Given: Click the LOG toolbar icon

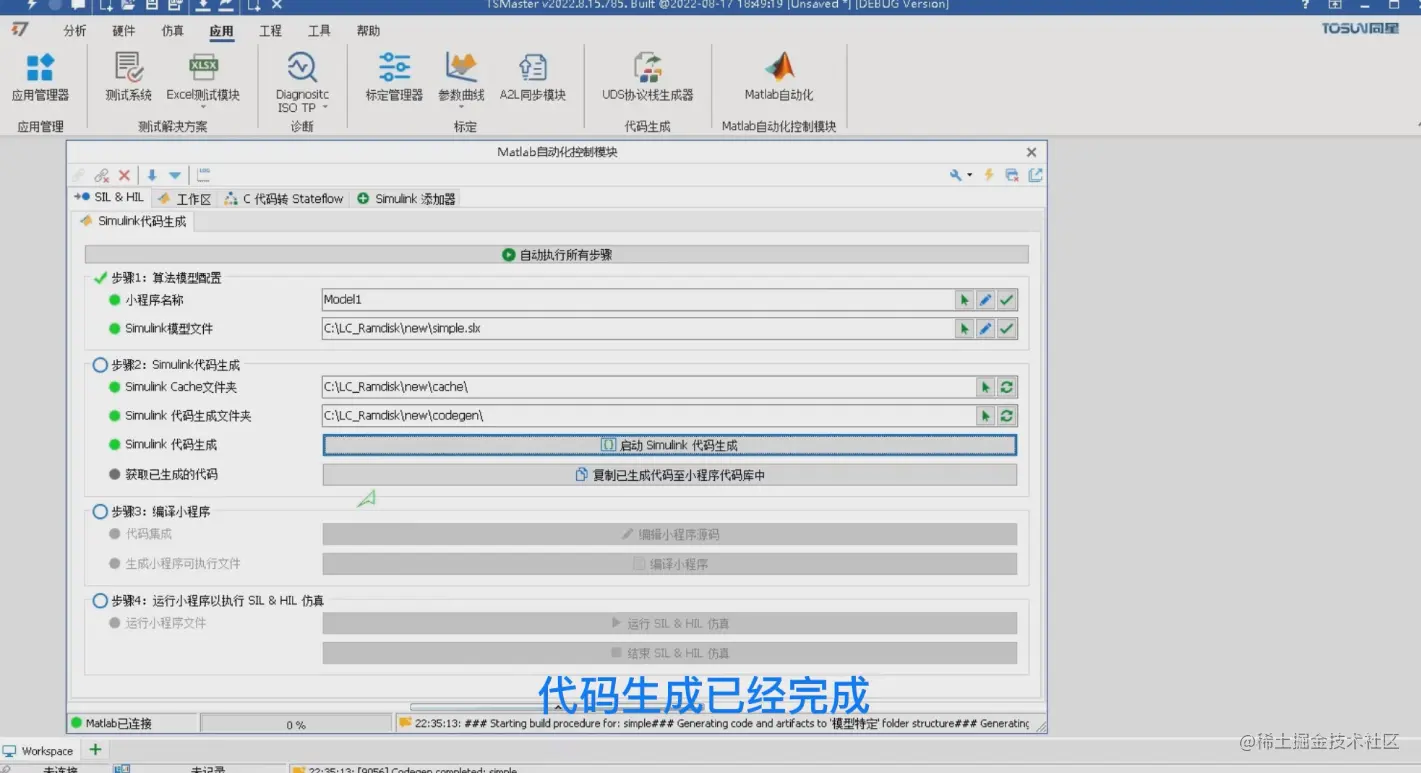Looking at the screenshot, I should (203, 175).
